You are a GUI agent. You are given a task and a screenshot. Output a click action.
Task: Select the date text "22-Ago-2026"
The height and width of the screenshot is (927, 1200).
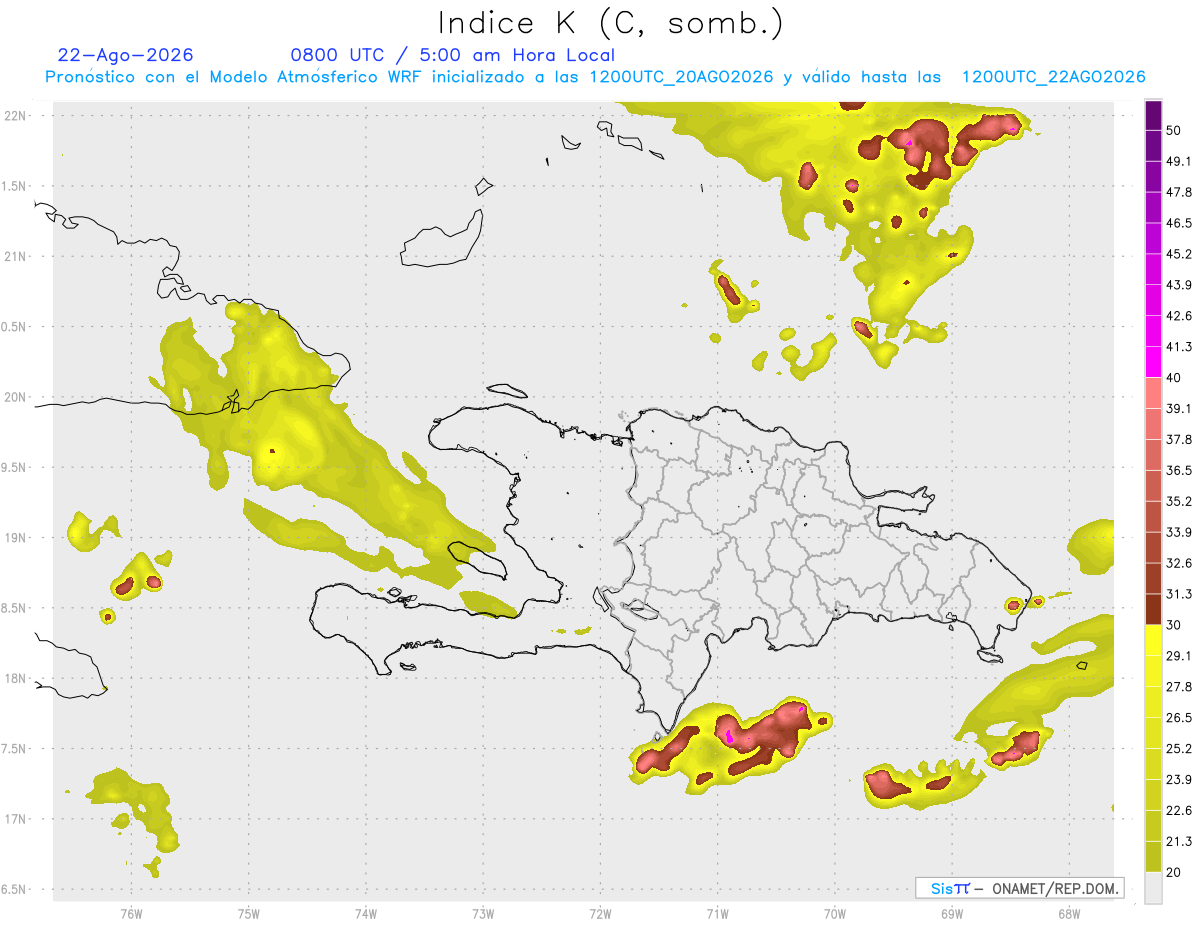[x=126, y=55]
